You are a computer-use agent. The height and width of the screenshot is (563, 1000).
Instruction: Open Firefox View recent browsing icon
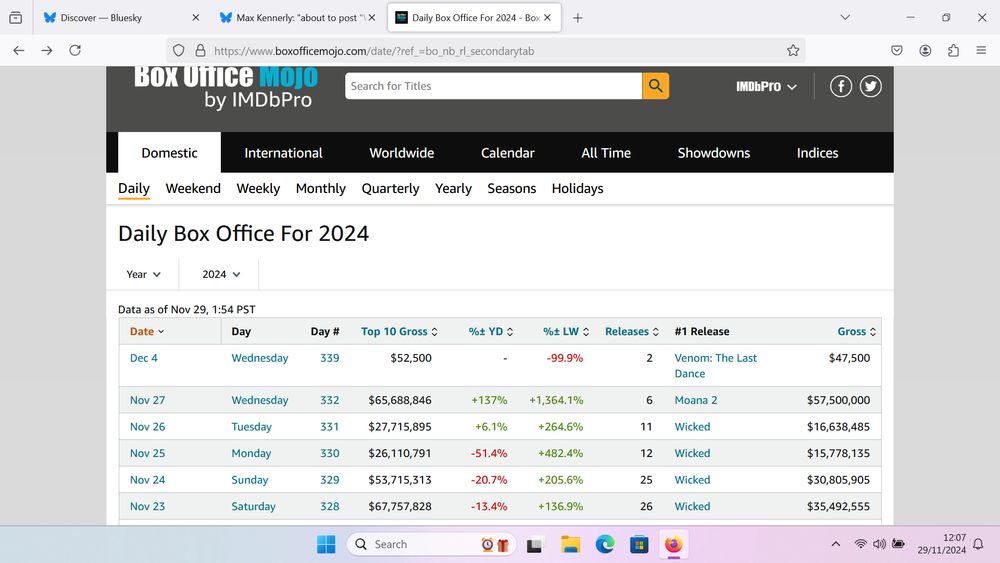point(15,18)
